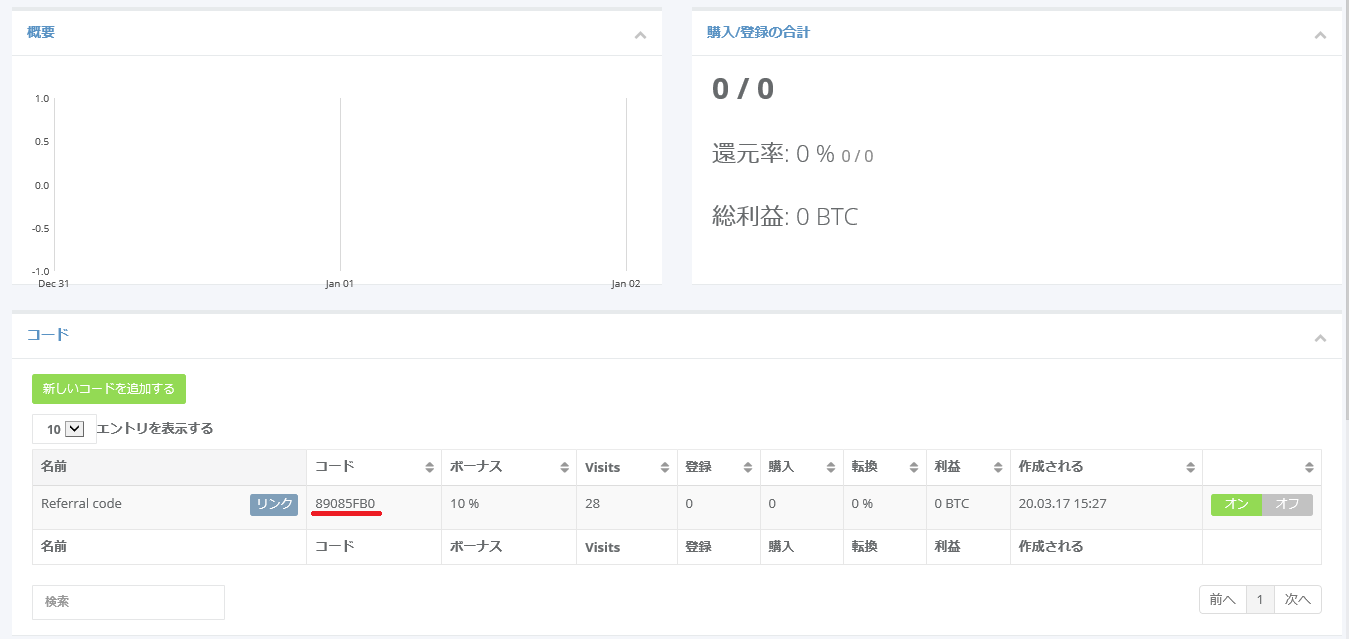This screenshot has width=1349, height=639.
Task: Go to next page with 次へ
Action: [1297, 599]
